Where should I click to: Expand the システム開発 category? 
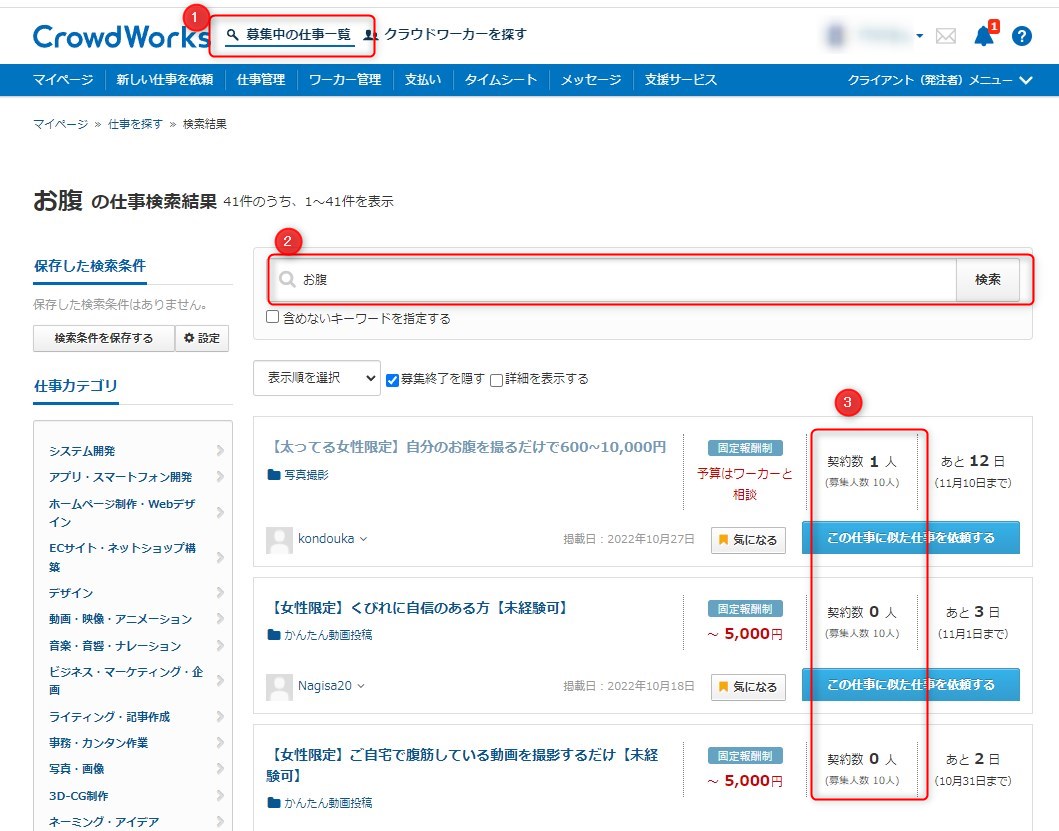[x=132, y=451]
